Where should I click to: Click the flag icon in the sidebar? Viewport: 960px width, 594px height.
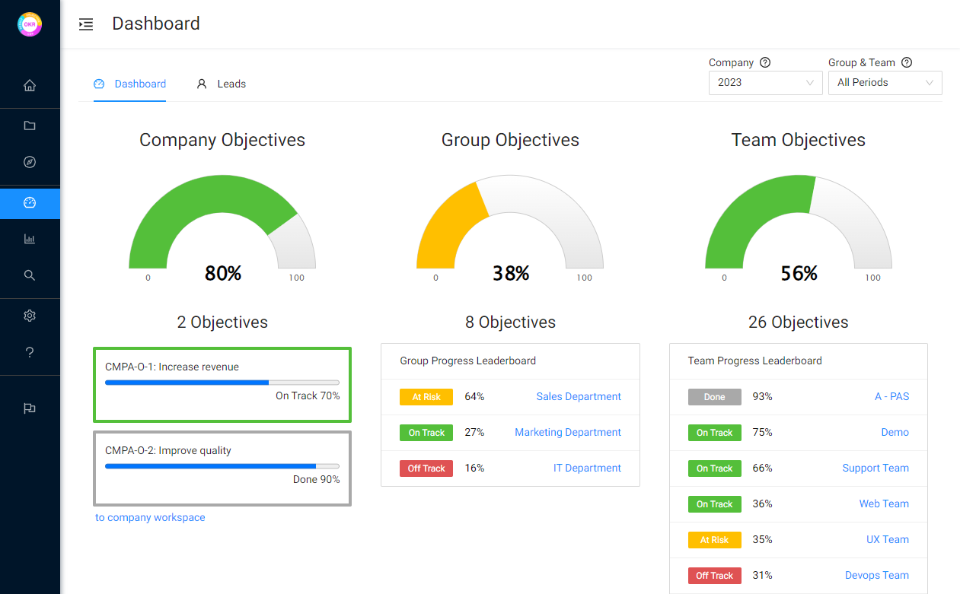(29, 408)
